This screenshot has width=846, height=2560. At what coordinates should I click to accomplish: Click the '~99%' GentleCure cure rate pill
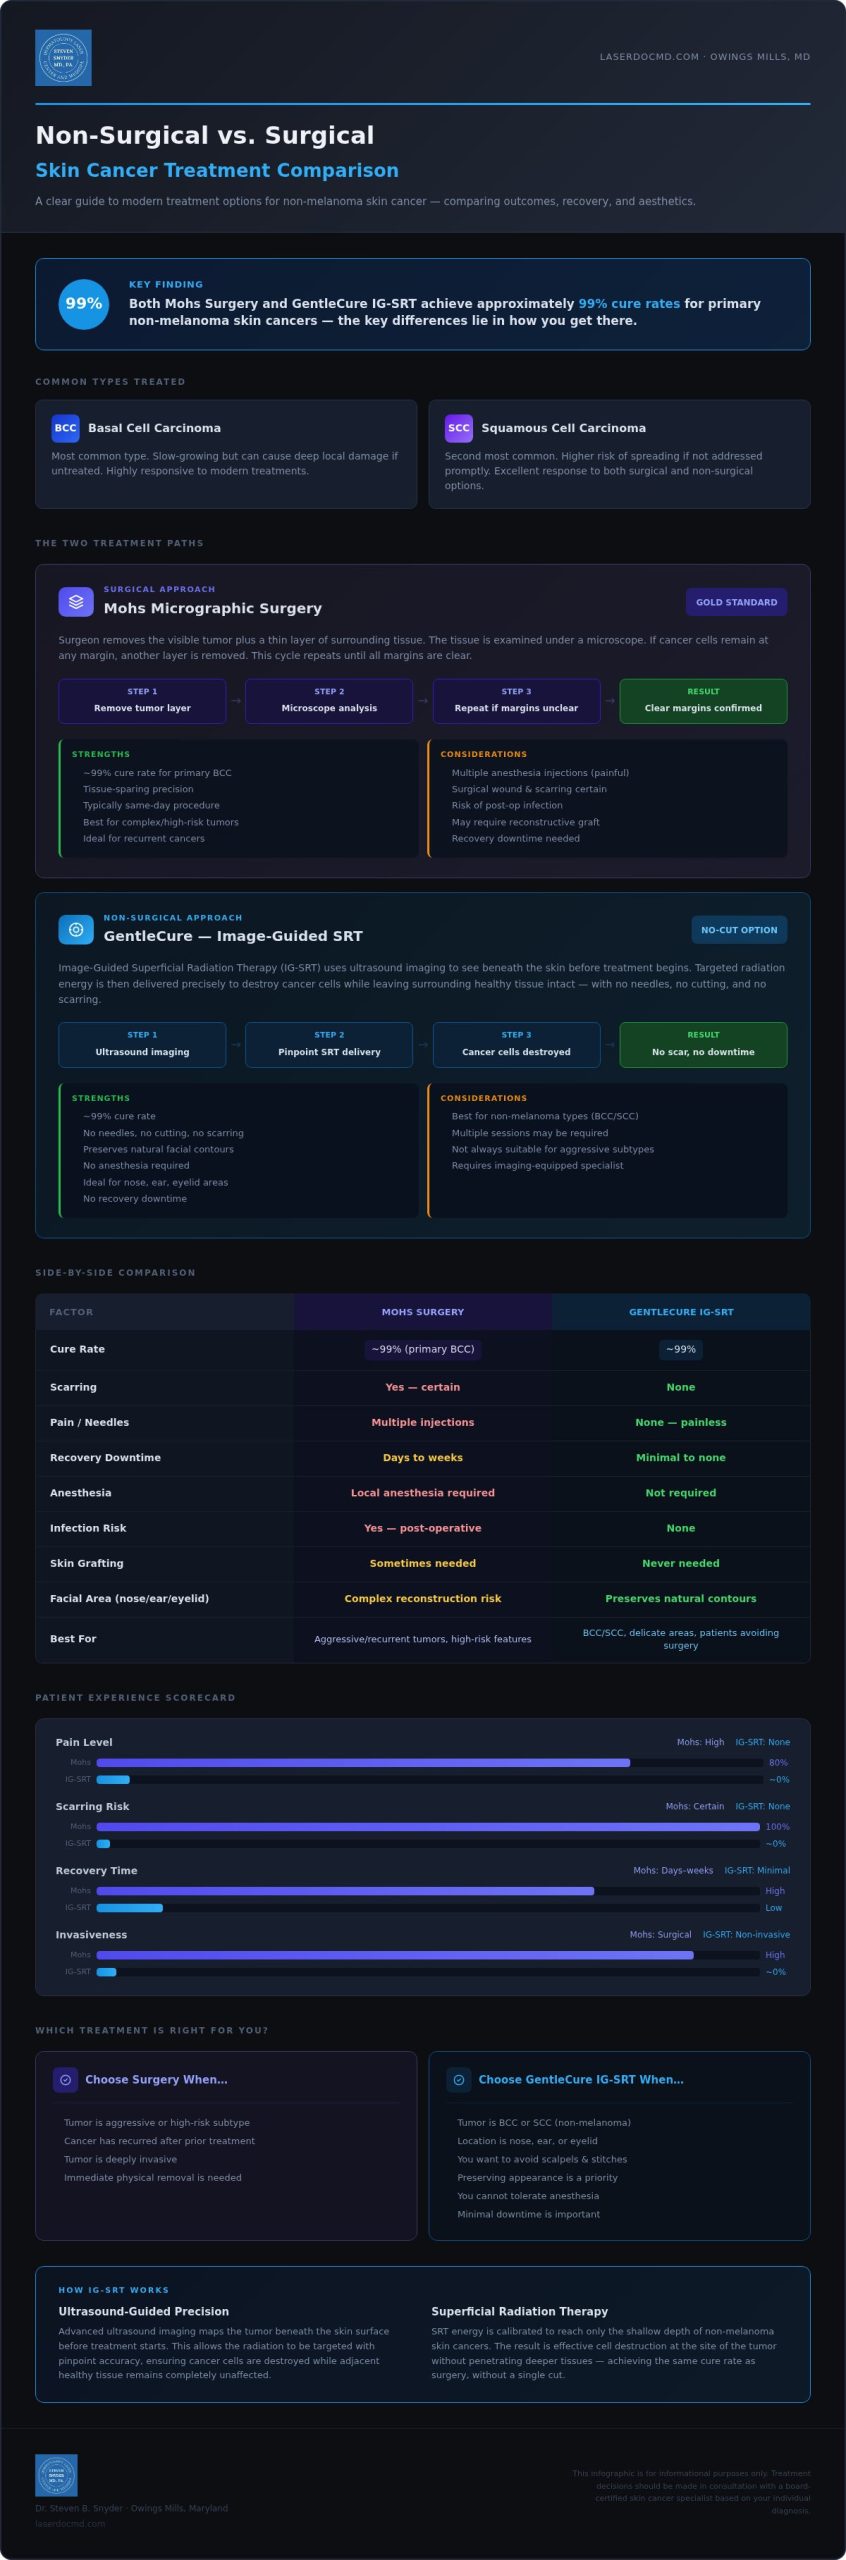681,1350
